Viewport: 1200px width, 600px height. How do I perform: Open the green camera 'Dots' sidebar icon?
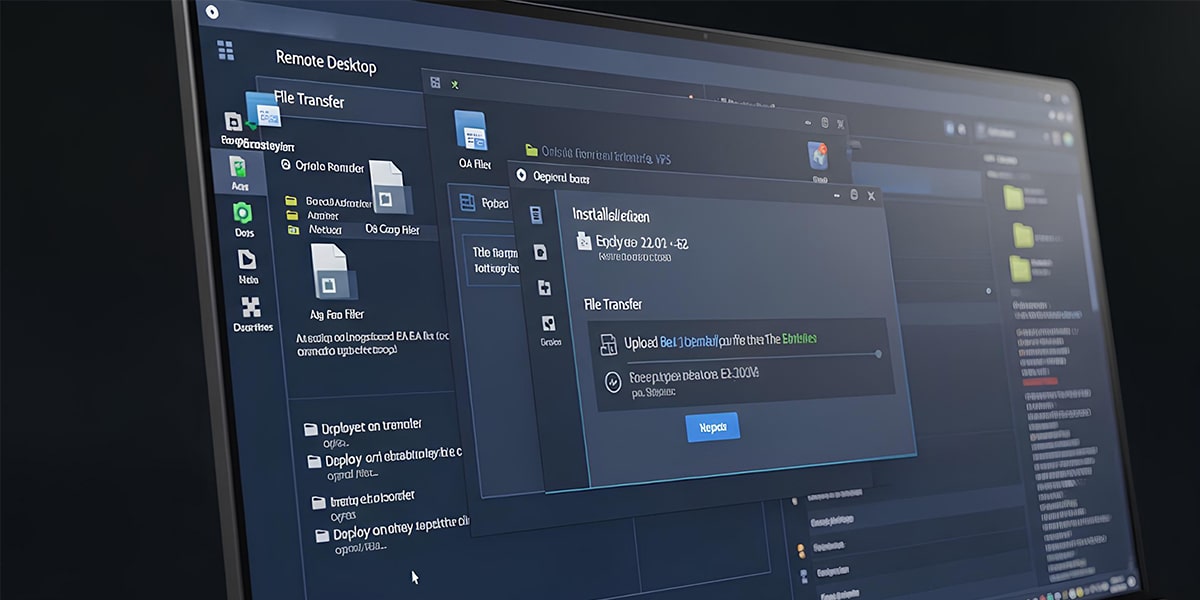click(x=243, y=213)
